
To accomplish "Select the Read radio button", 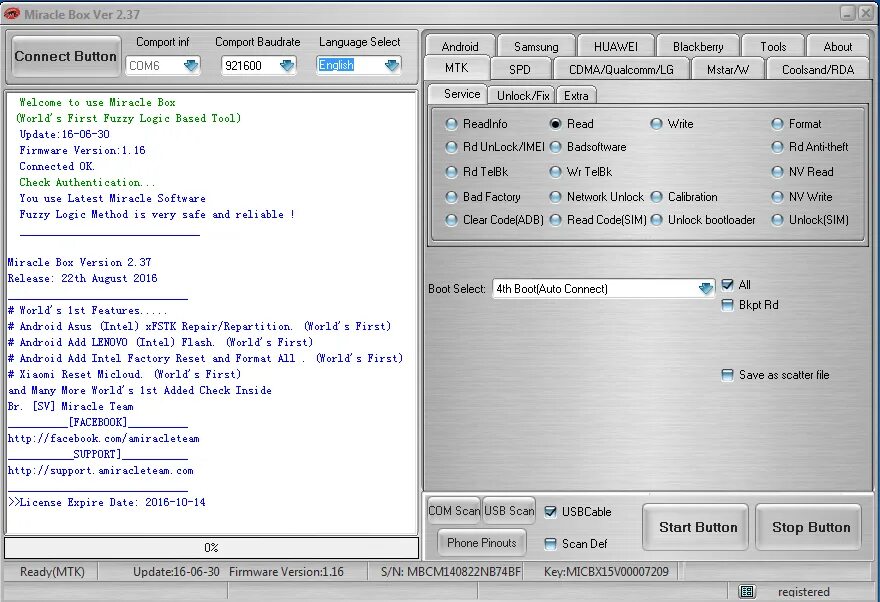I will click(571, 123).
